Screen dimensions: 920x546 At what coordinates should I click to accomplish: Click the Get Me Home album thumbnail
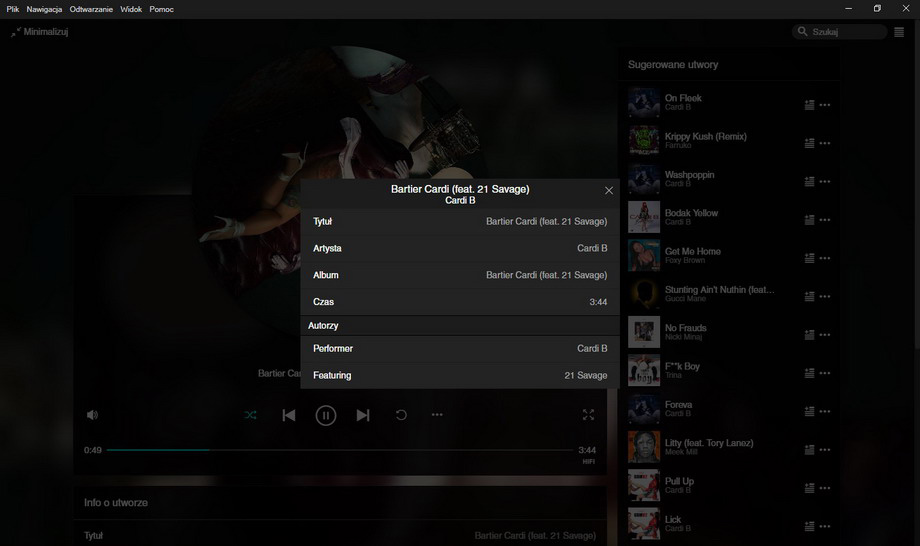point(643,256)
